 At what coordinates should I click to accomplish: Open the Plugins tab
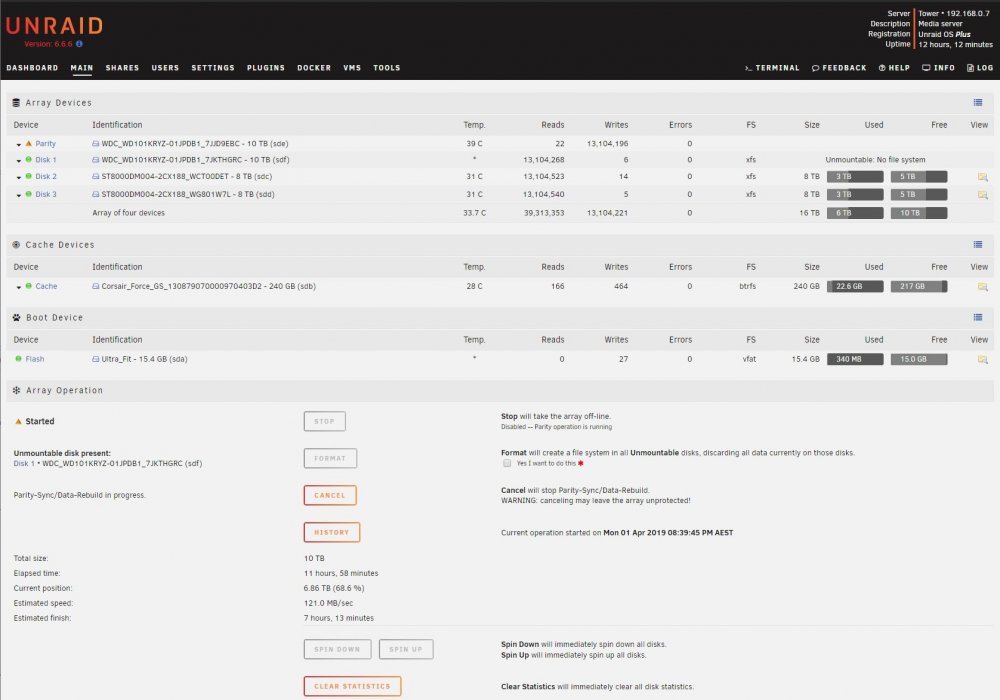(x=266, y=68)
